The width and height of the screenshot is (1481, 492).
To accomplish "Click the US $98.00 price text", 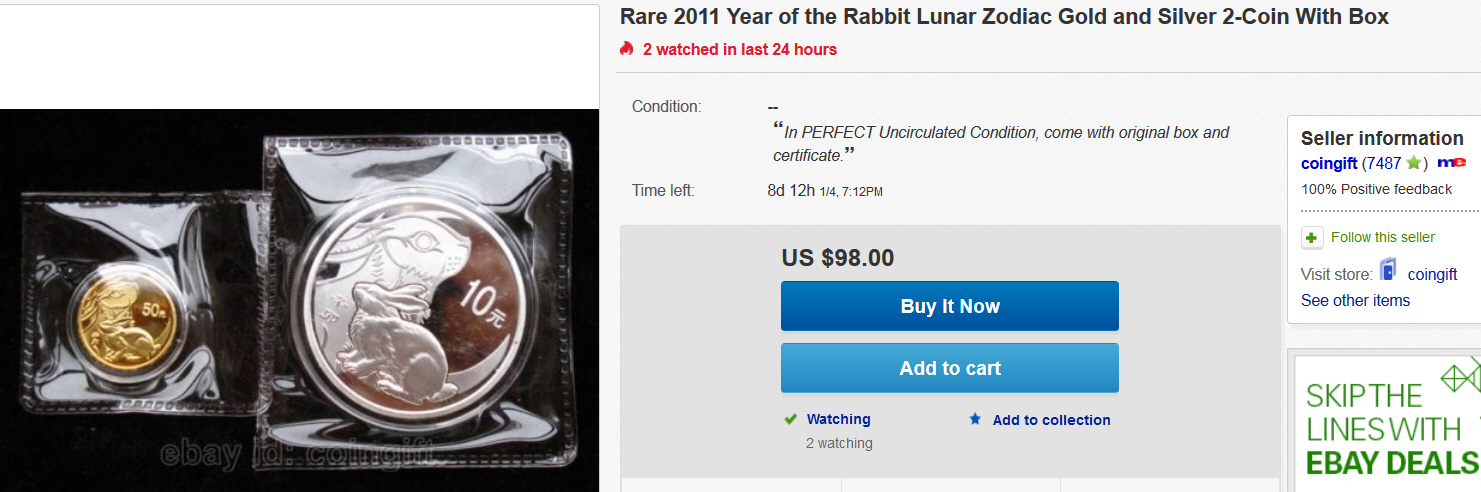I will click(x=838, y=258).
